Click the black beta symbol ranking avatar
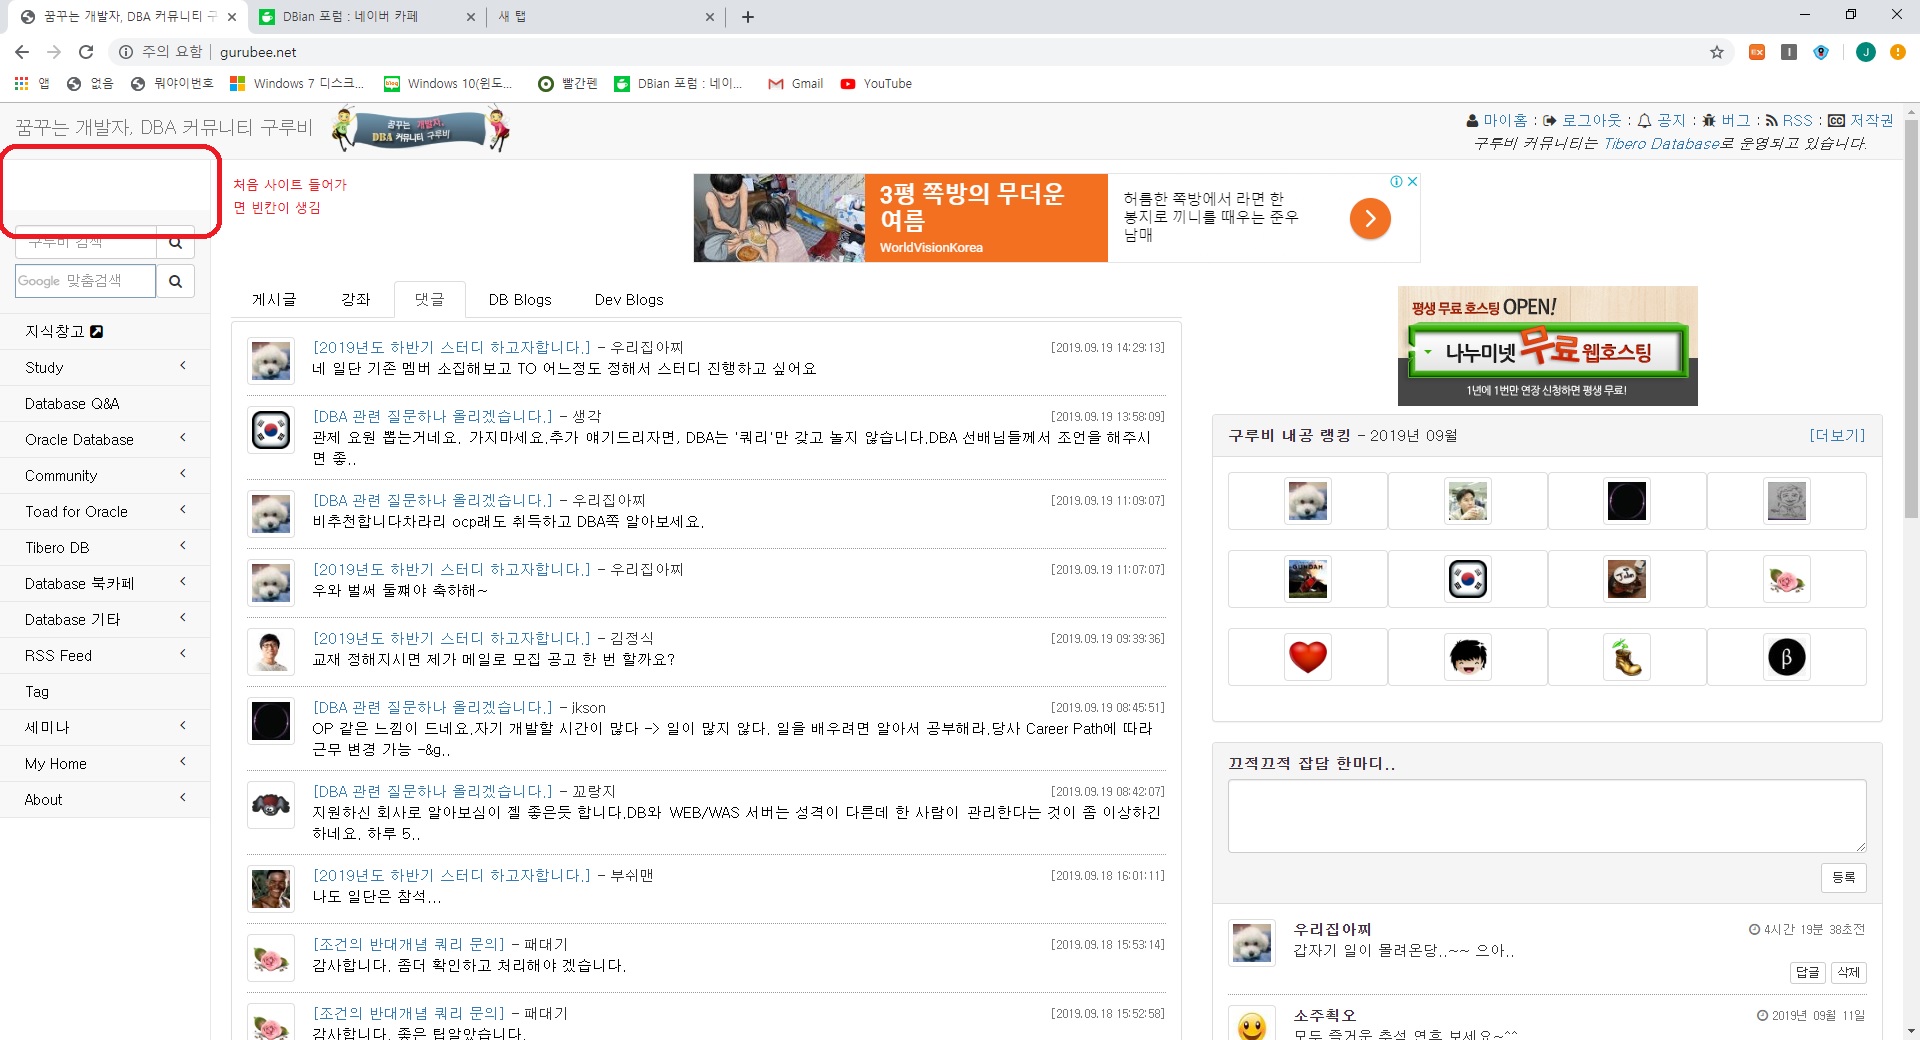 click(1786, 657)
